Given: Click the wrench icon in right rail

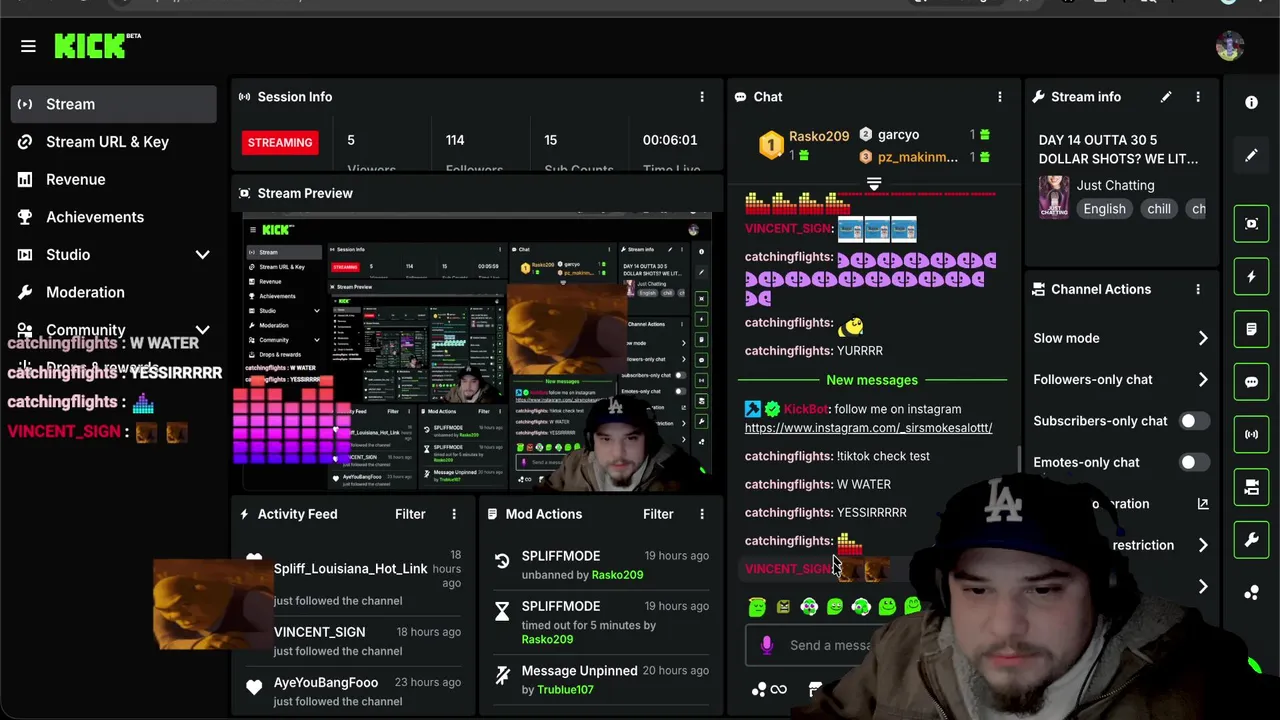Looking at the screenshot, I should (x=1251, y=541).
